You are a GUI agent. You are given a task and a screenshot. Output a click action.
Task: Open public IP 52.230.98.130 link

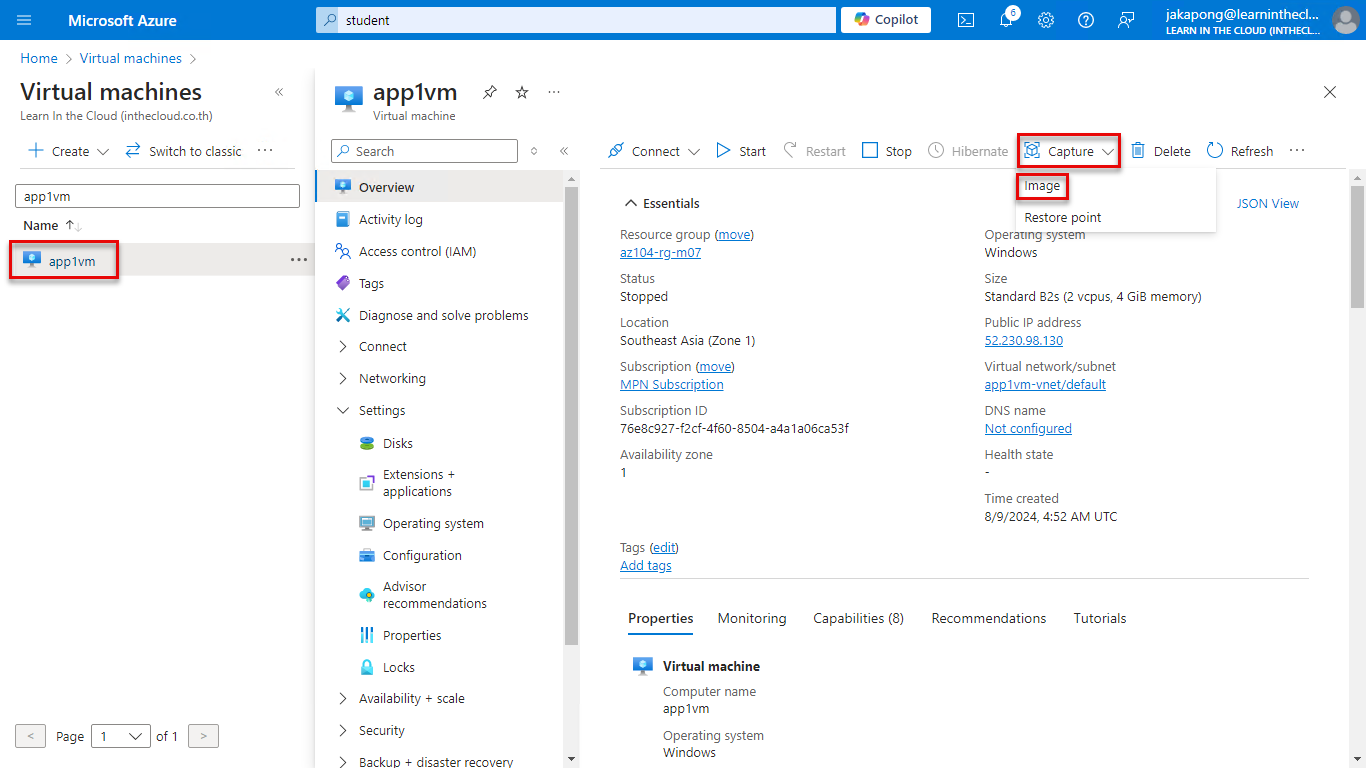coord(1024,341)
